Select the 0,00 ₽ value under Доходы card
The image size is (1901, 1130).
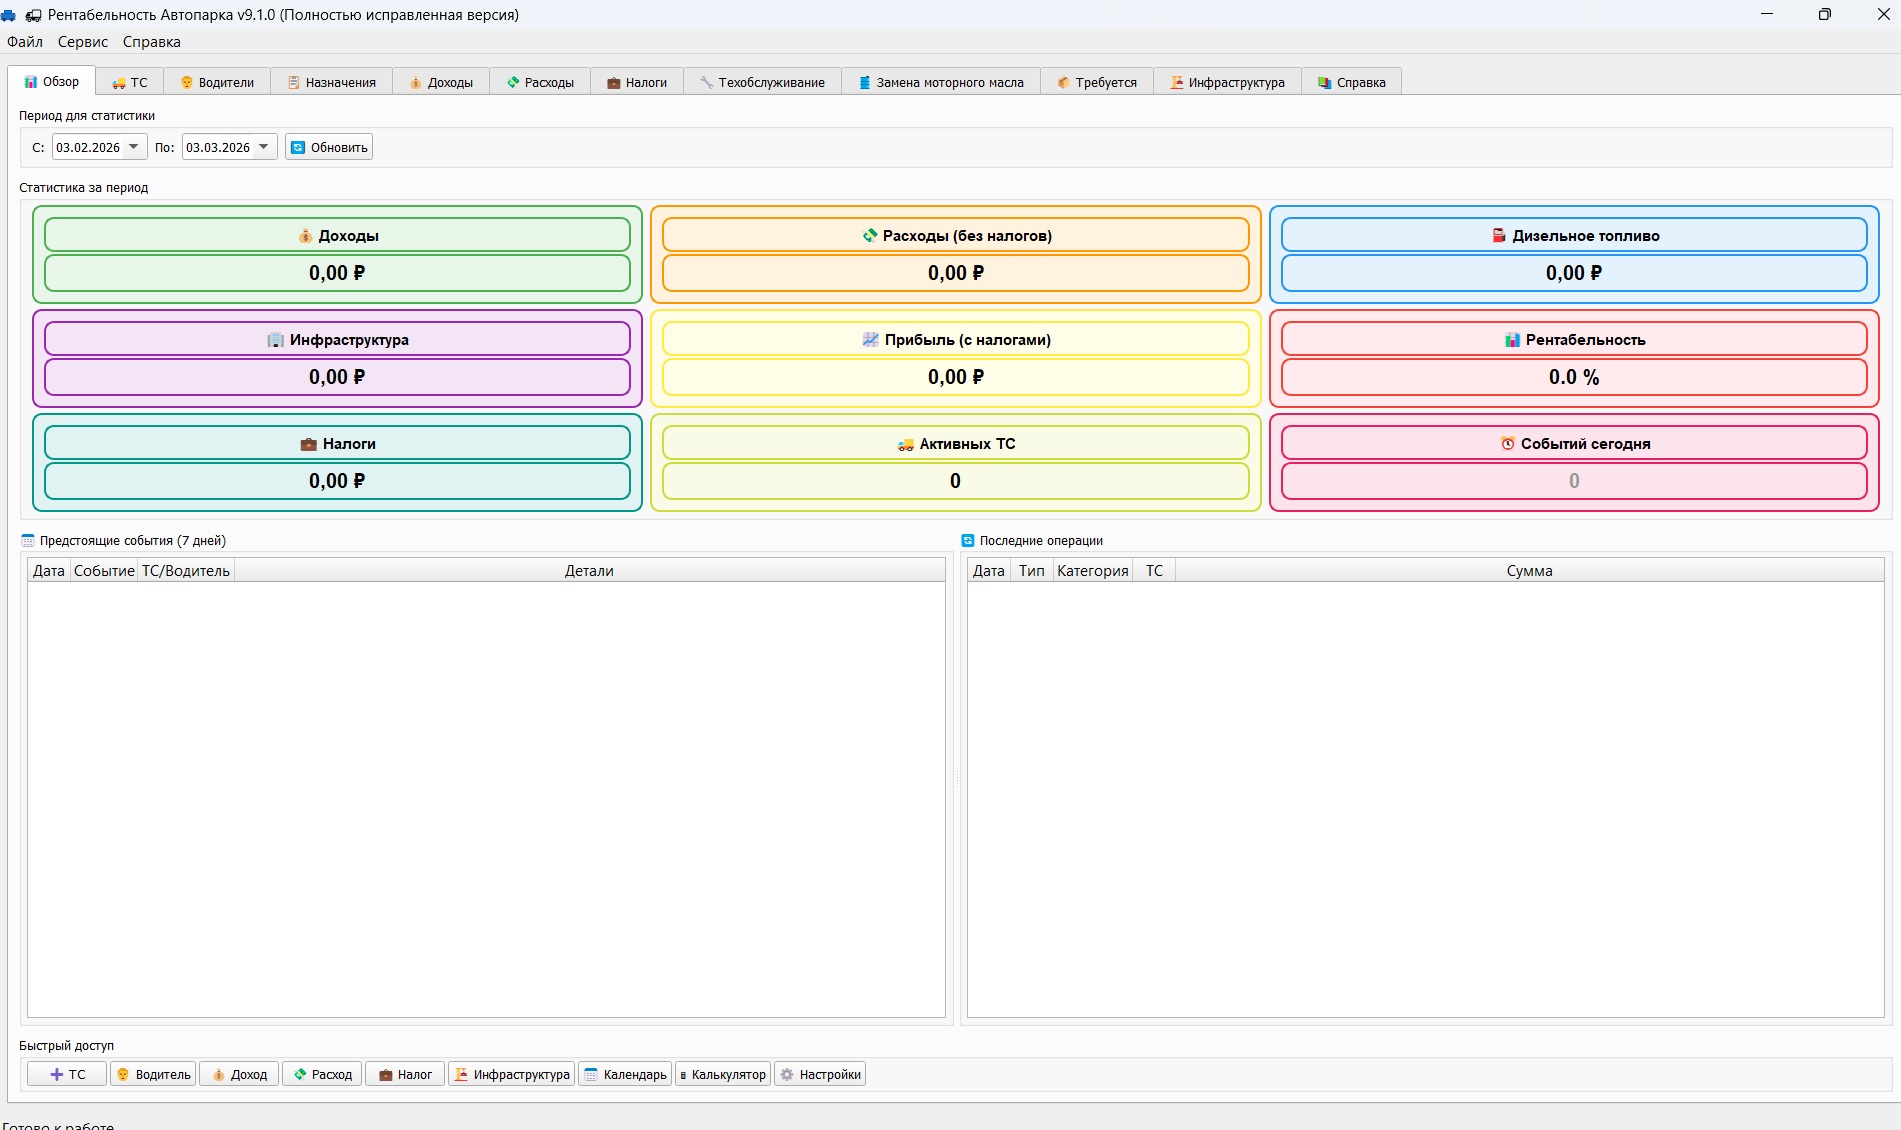tap(337, 273)
